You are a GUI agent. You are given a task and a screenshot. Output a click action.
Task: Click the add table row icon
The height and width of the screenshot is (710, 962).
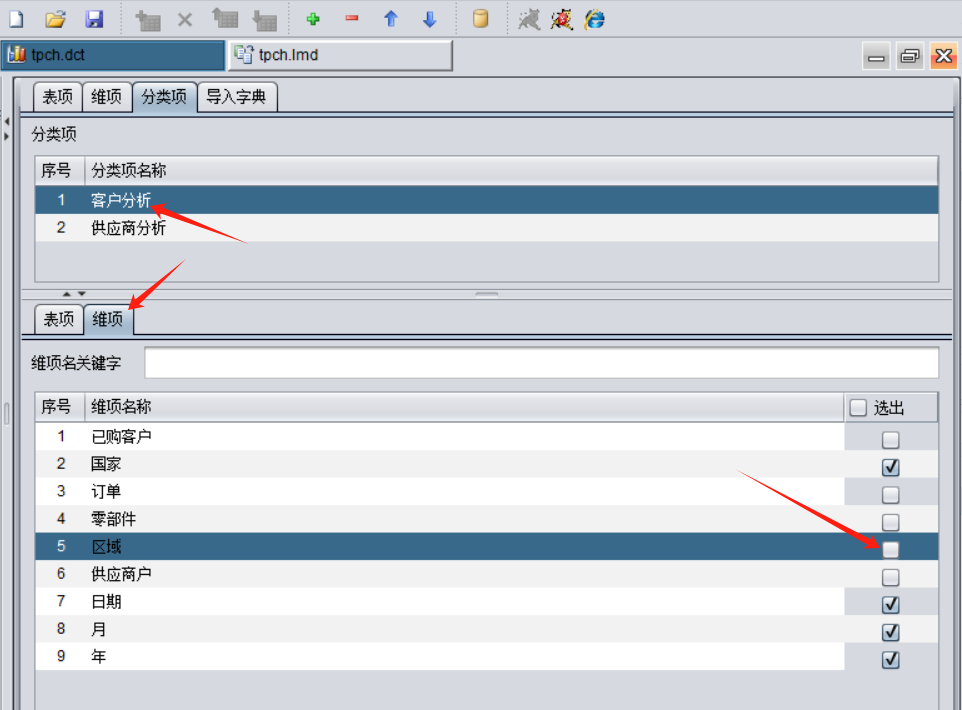148,20
